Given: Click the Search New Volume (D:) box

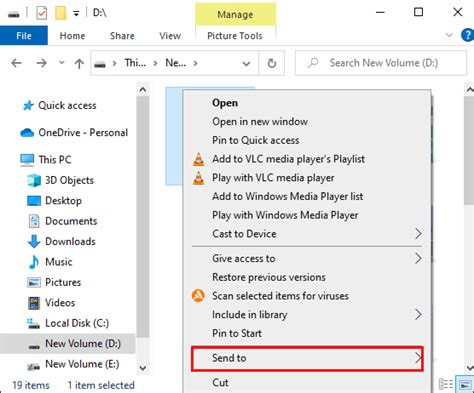Looking at the screenshot, I should [x=381, y=63].
